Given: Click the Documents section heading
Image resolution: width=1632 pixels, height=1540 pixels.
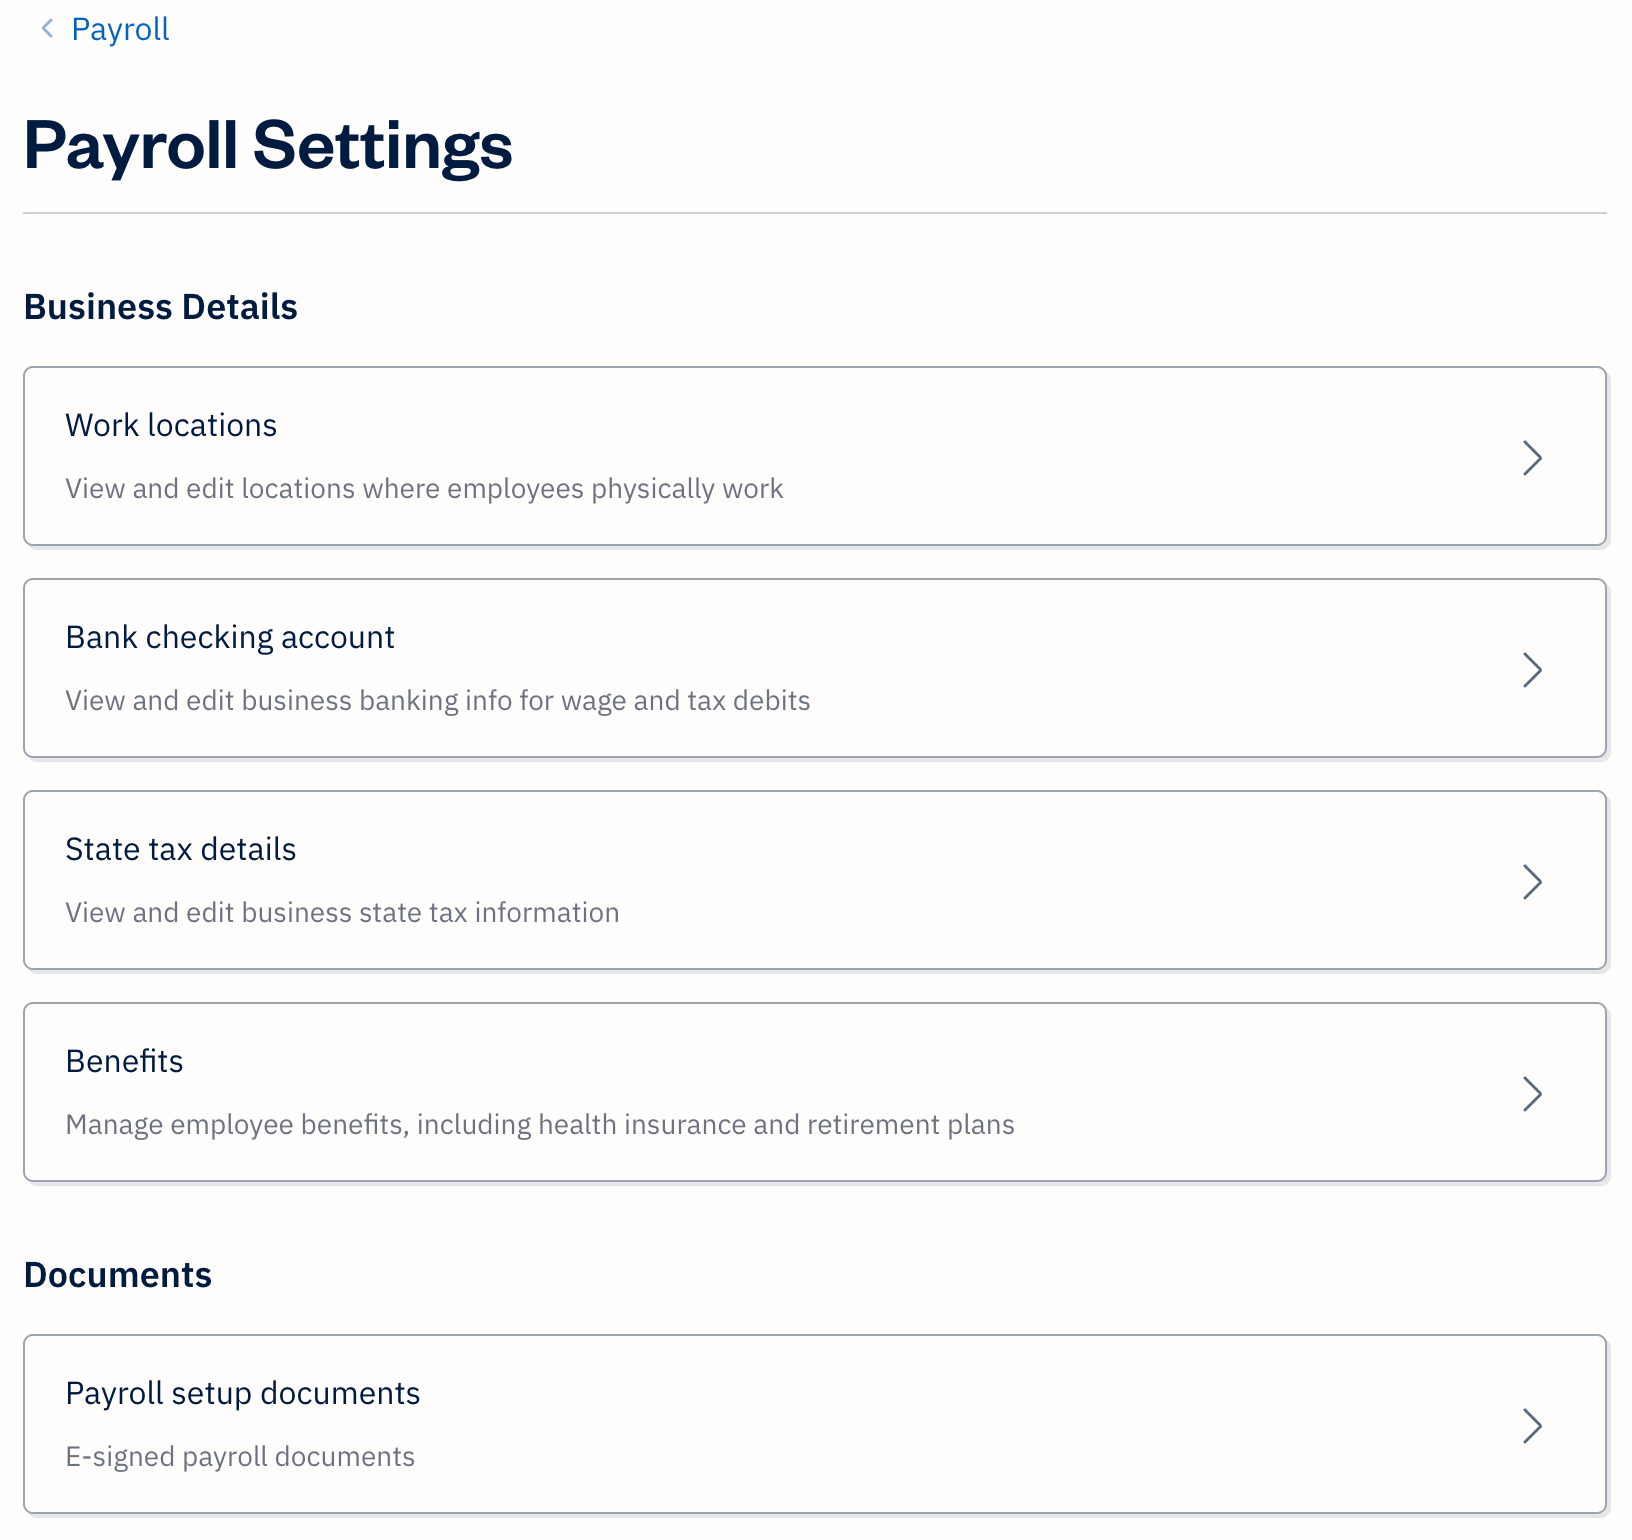Looking at the screenshot, I should point(118,1274).
